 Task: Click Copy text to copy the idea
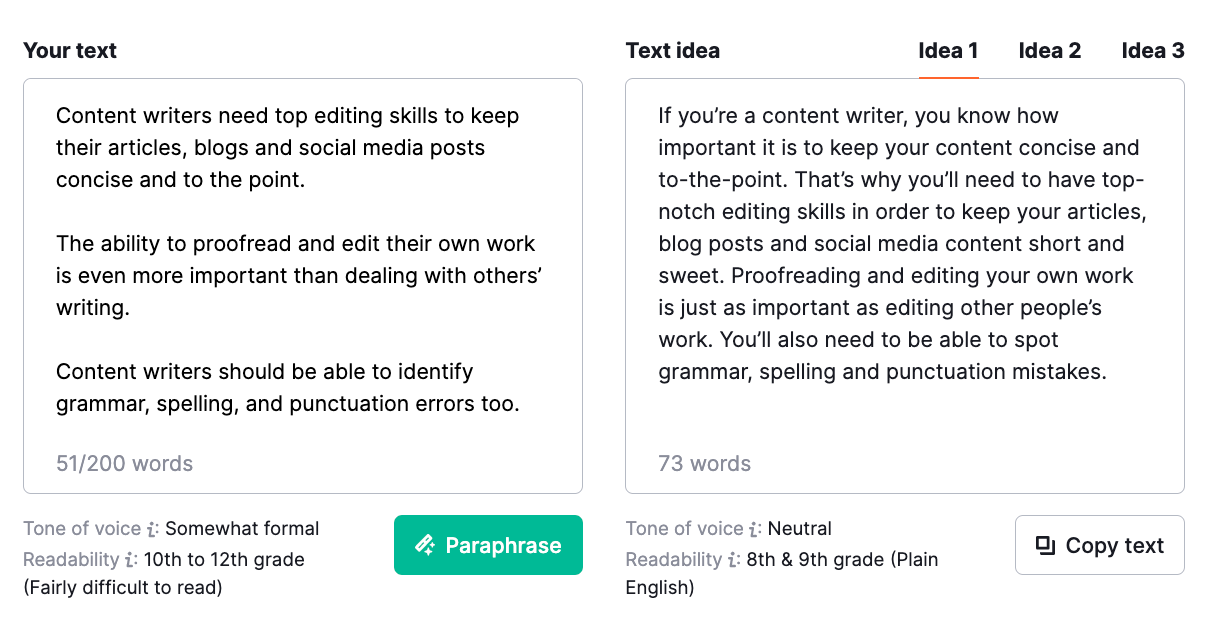point(1099,545)
